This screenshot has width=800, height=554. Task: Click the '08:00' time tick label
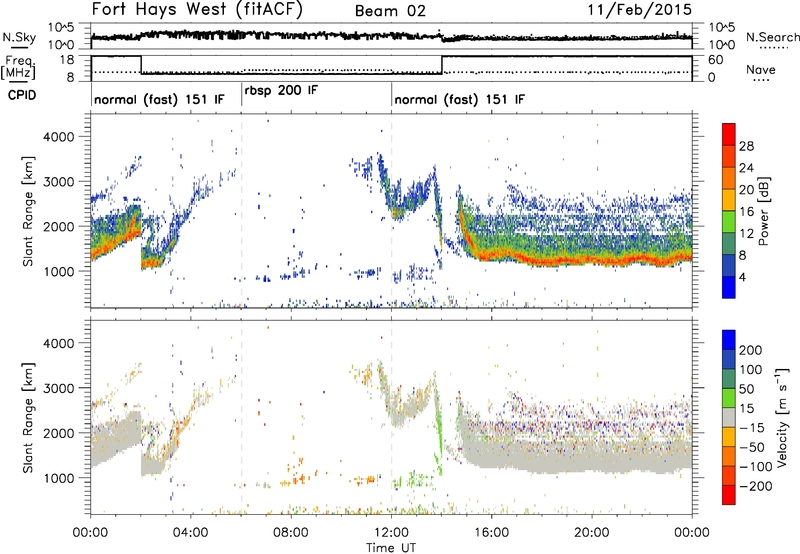point(291,533)
